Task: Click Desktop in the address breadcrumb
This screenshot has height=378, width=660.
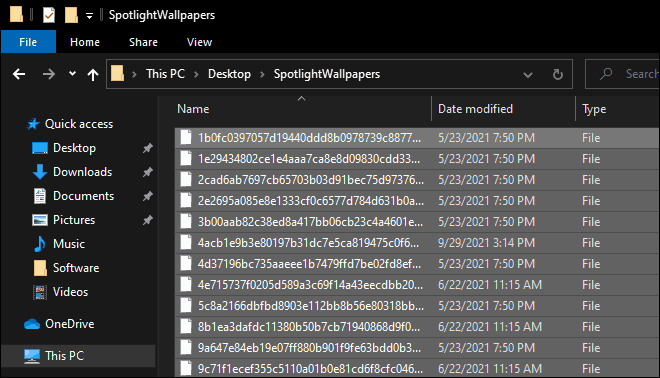Action: (x=229, y=74)
